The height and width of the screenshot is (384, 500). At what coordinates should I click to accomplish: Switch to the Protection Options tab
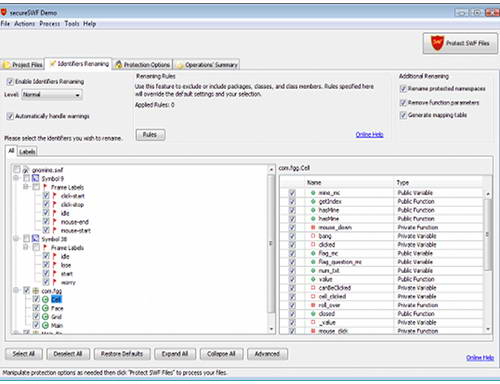tap(142, 65)
